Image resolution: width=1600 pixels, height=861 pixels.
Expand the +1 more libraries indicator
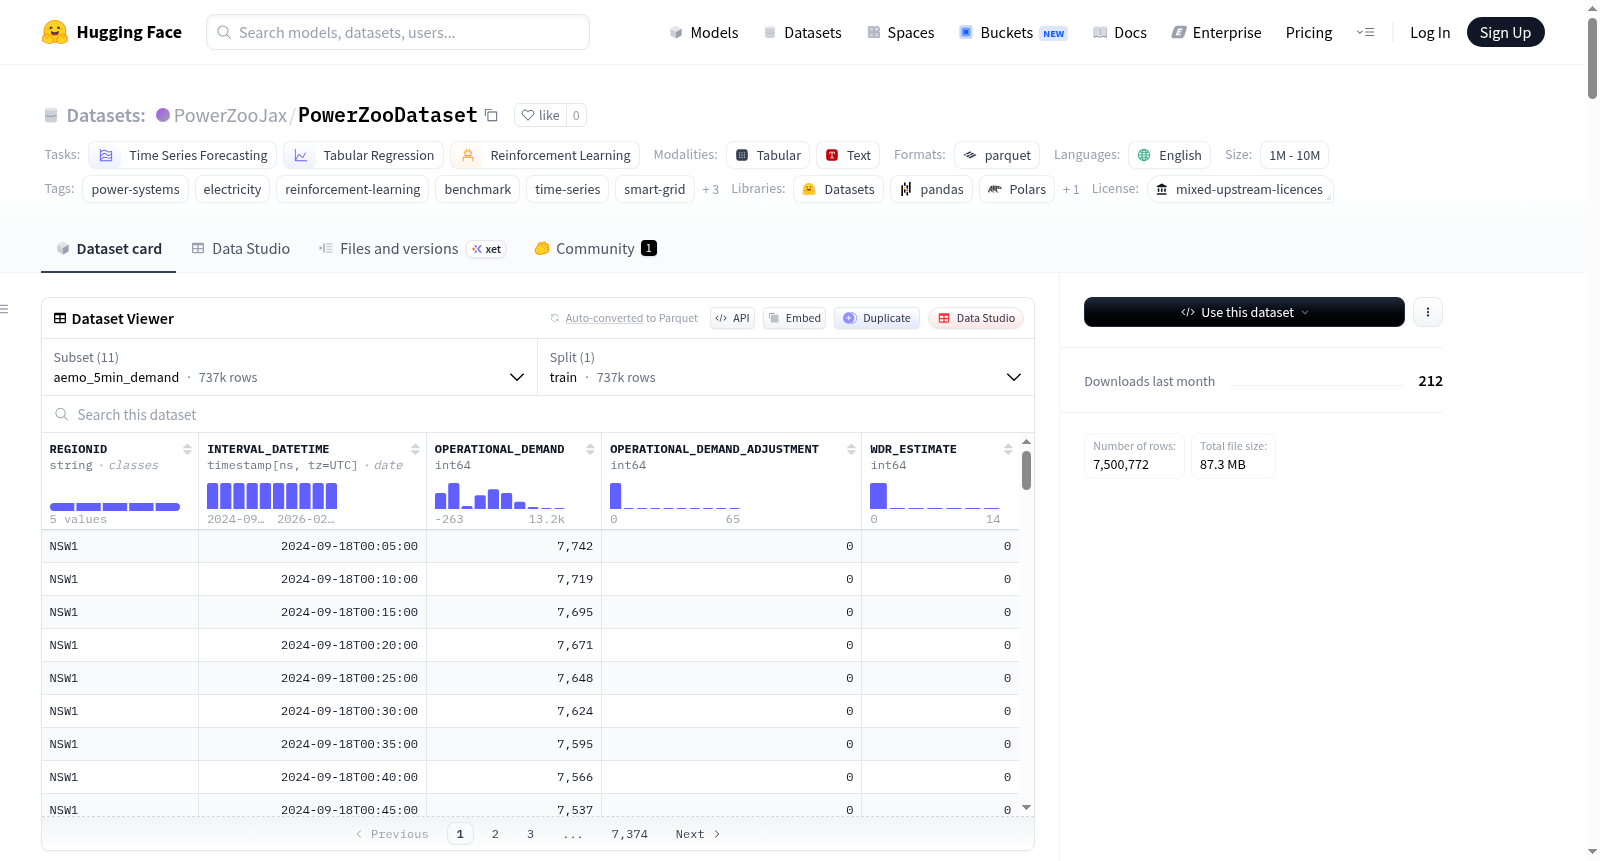(x=1071, y=190)
